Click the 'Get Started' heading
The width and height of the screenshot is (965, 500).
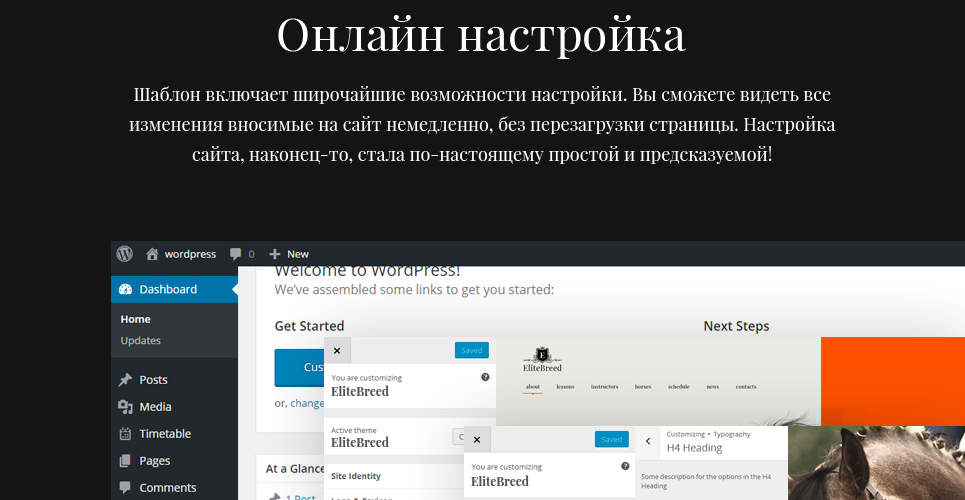tap(309, 326)
